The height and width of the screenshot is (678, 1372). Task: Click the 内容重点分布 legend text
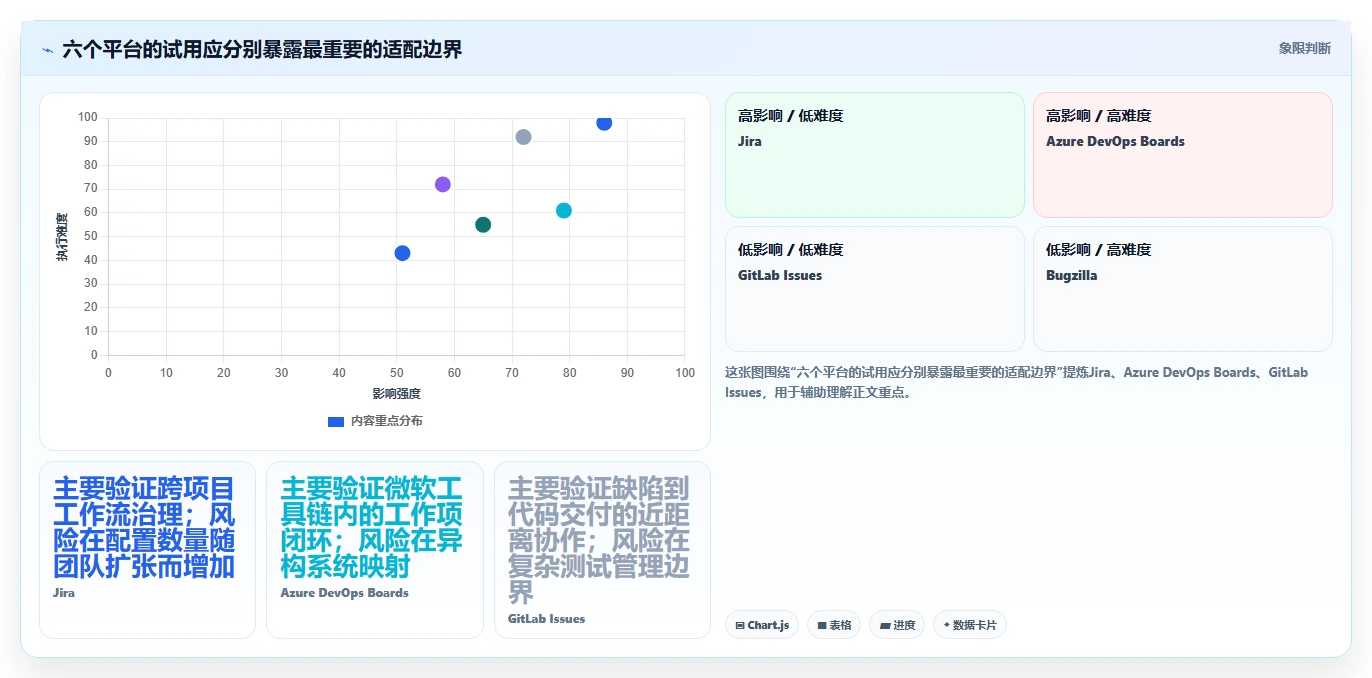386,421
